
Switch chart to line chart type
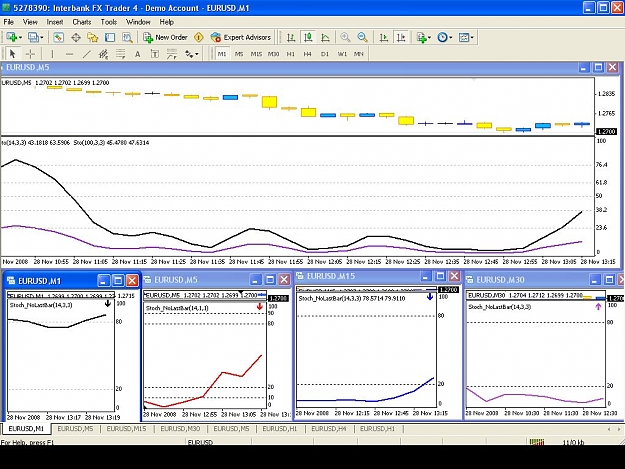[x=325, y=37]
